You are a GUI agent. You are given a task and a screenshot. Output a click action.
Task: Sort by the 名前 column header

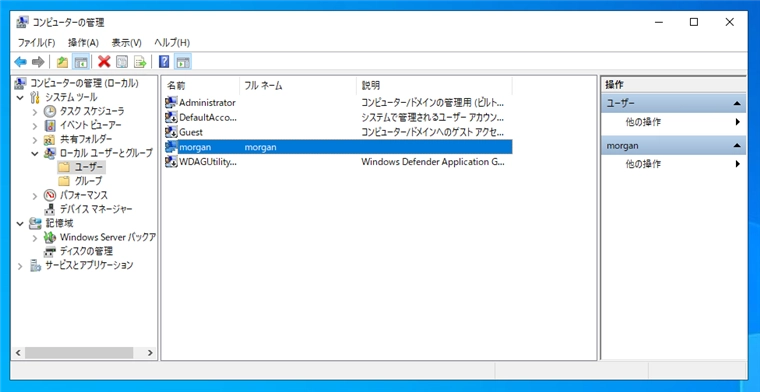201,86
